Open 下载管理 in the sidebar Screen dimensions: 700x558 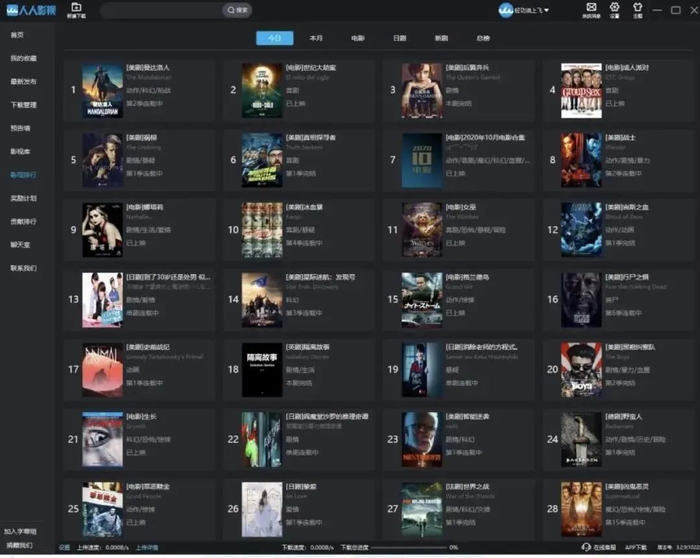tap(23, 104)
